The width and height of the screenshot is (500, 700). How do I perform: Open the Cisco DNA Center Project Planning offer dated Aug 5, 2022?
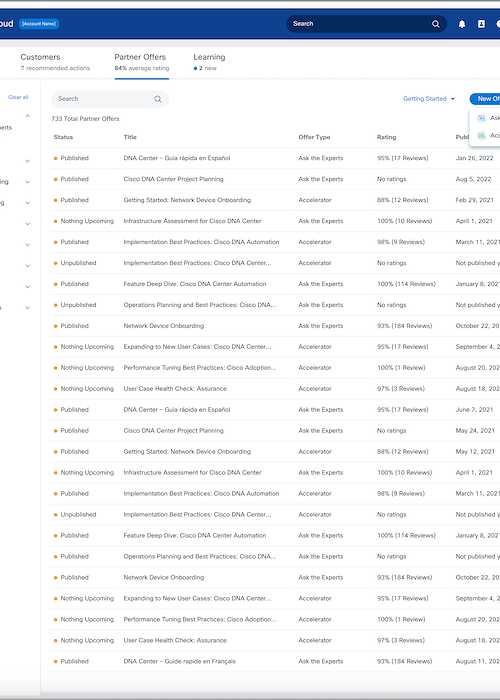(x=173, y=179)
